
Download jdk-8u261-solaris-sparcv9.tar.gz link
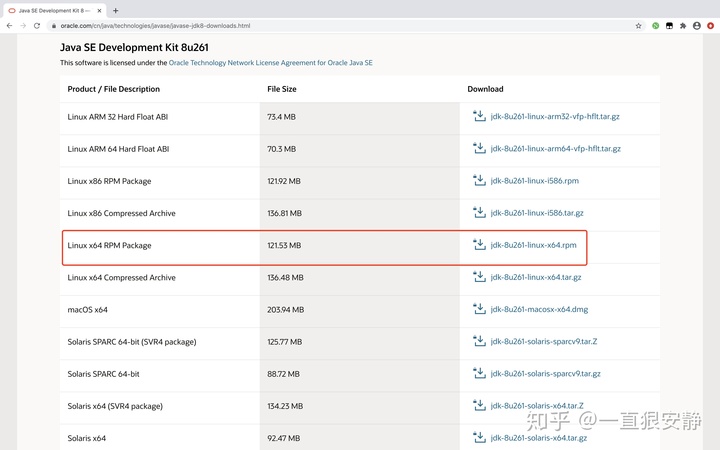coord(546,374)
